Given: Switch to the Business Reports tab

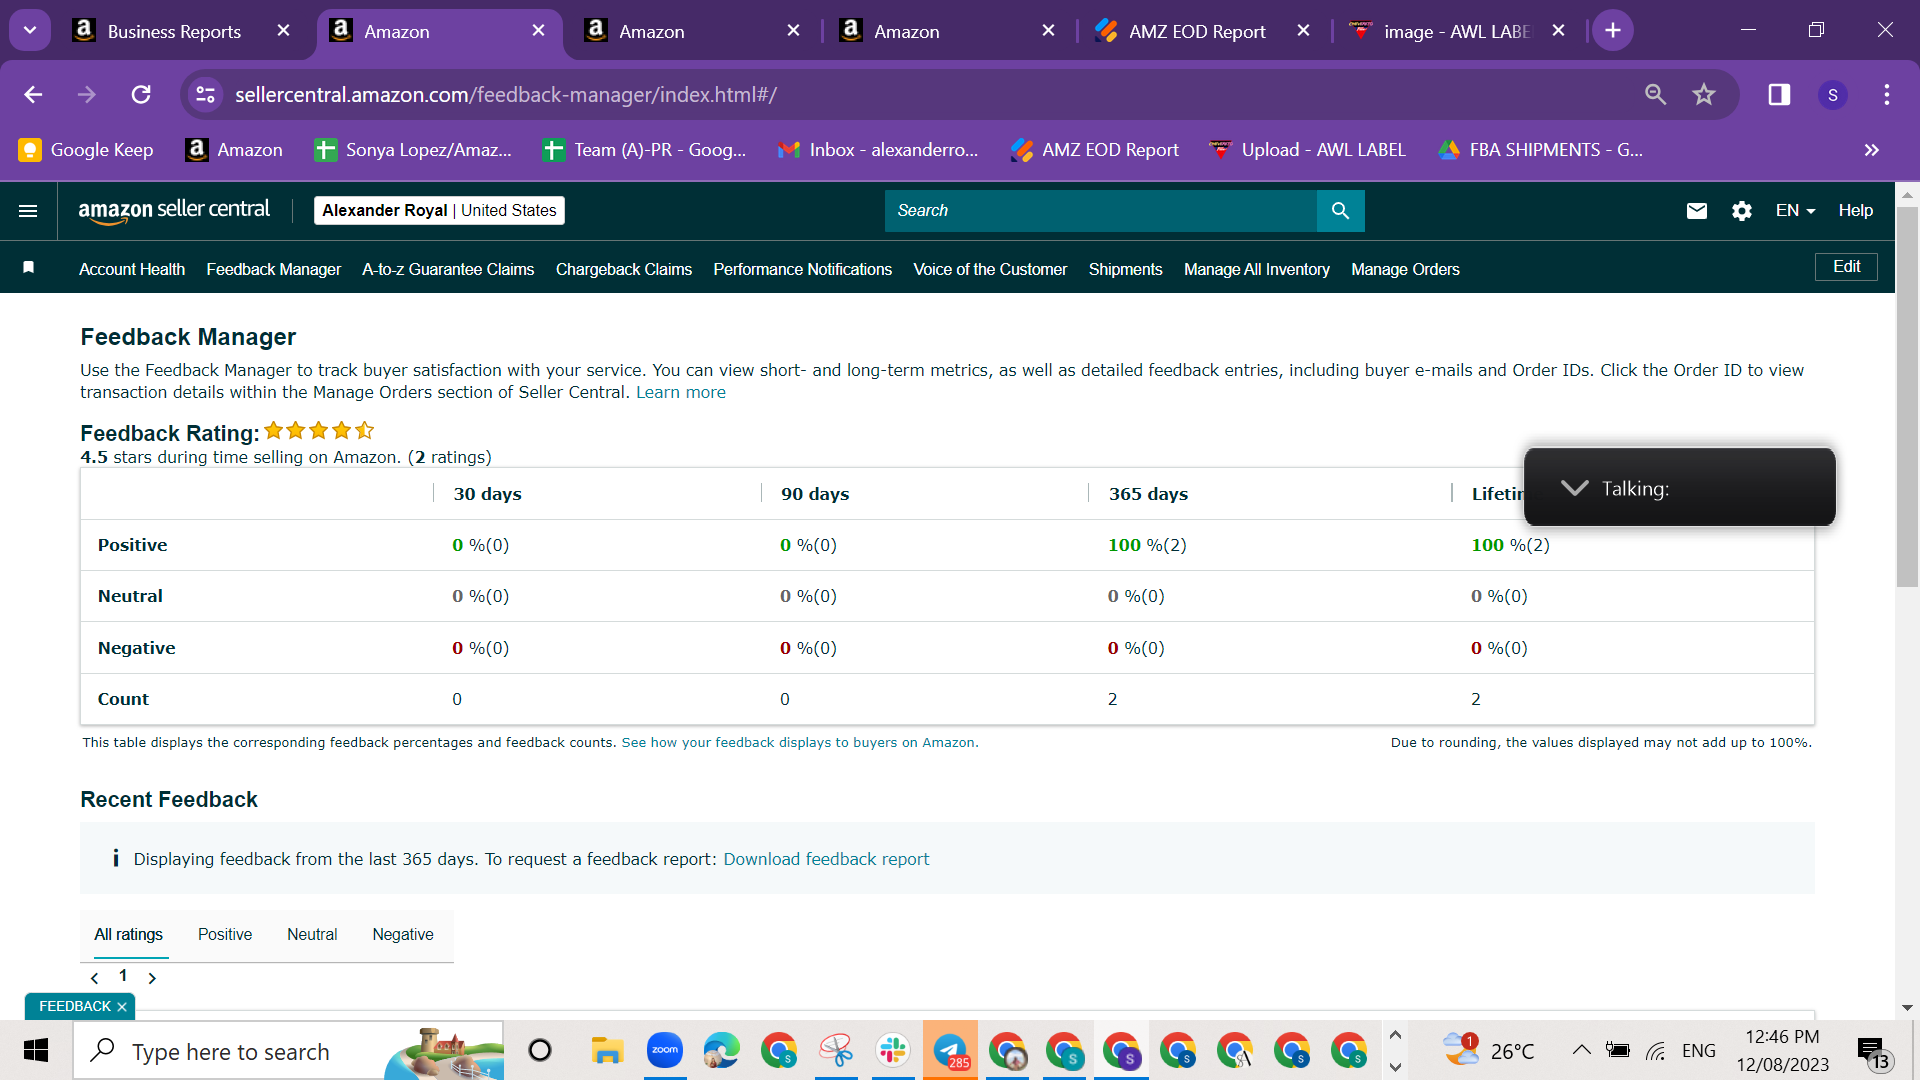Looking at the screenshot, I should 175,31.
